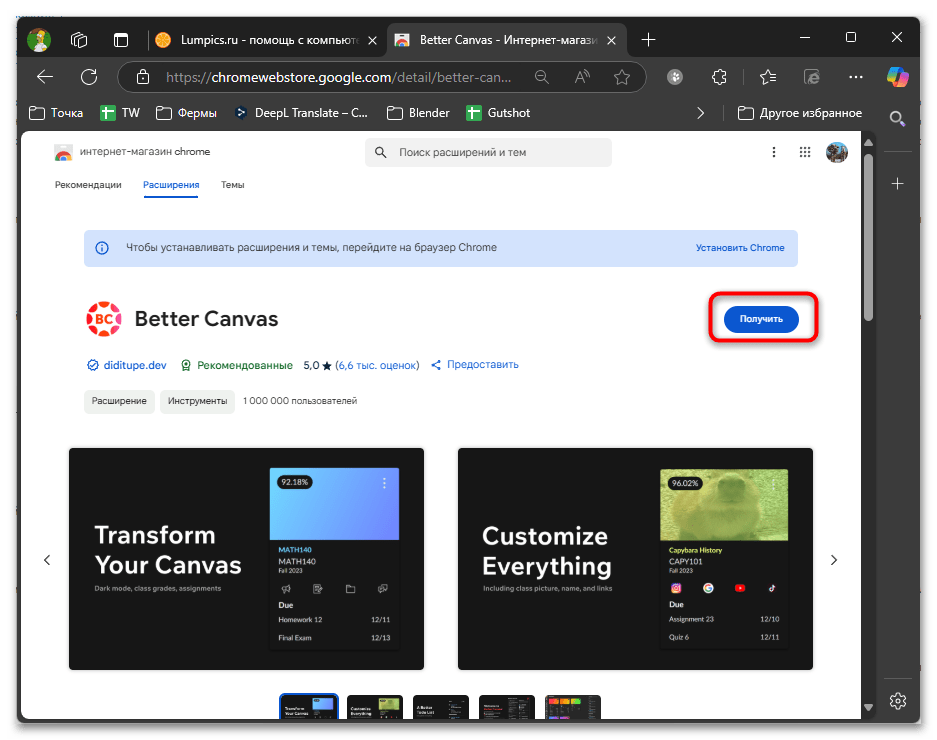Open the 6,6 тыс. оценок ratings link
This screenshot has height=740, width=937.
tap(377, 365)
